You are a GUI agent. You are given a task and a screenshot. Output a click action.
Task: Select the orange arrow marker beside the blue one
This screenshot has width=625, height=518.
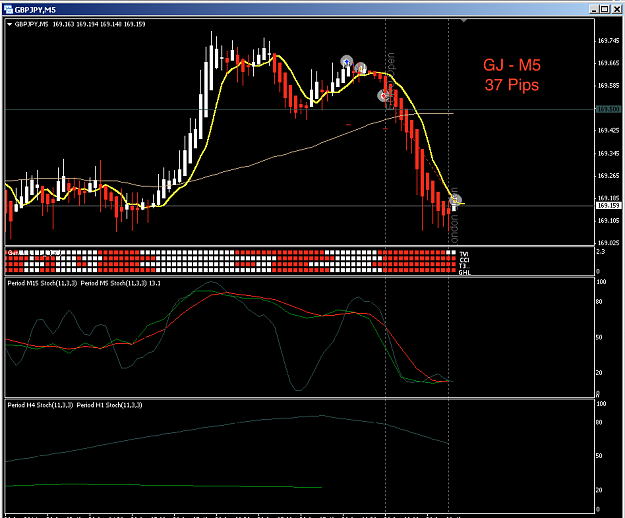[x=360, y=68]
